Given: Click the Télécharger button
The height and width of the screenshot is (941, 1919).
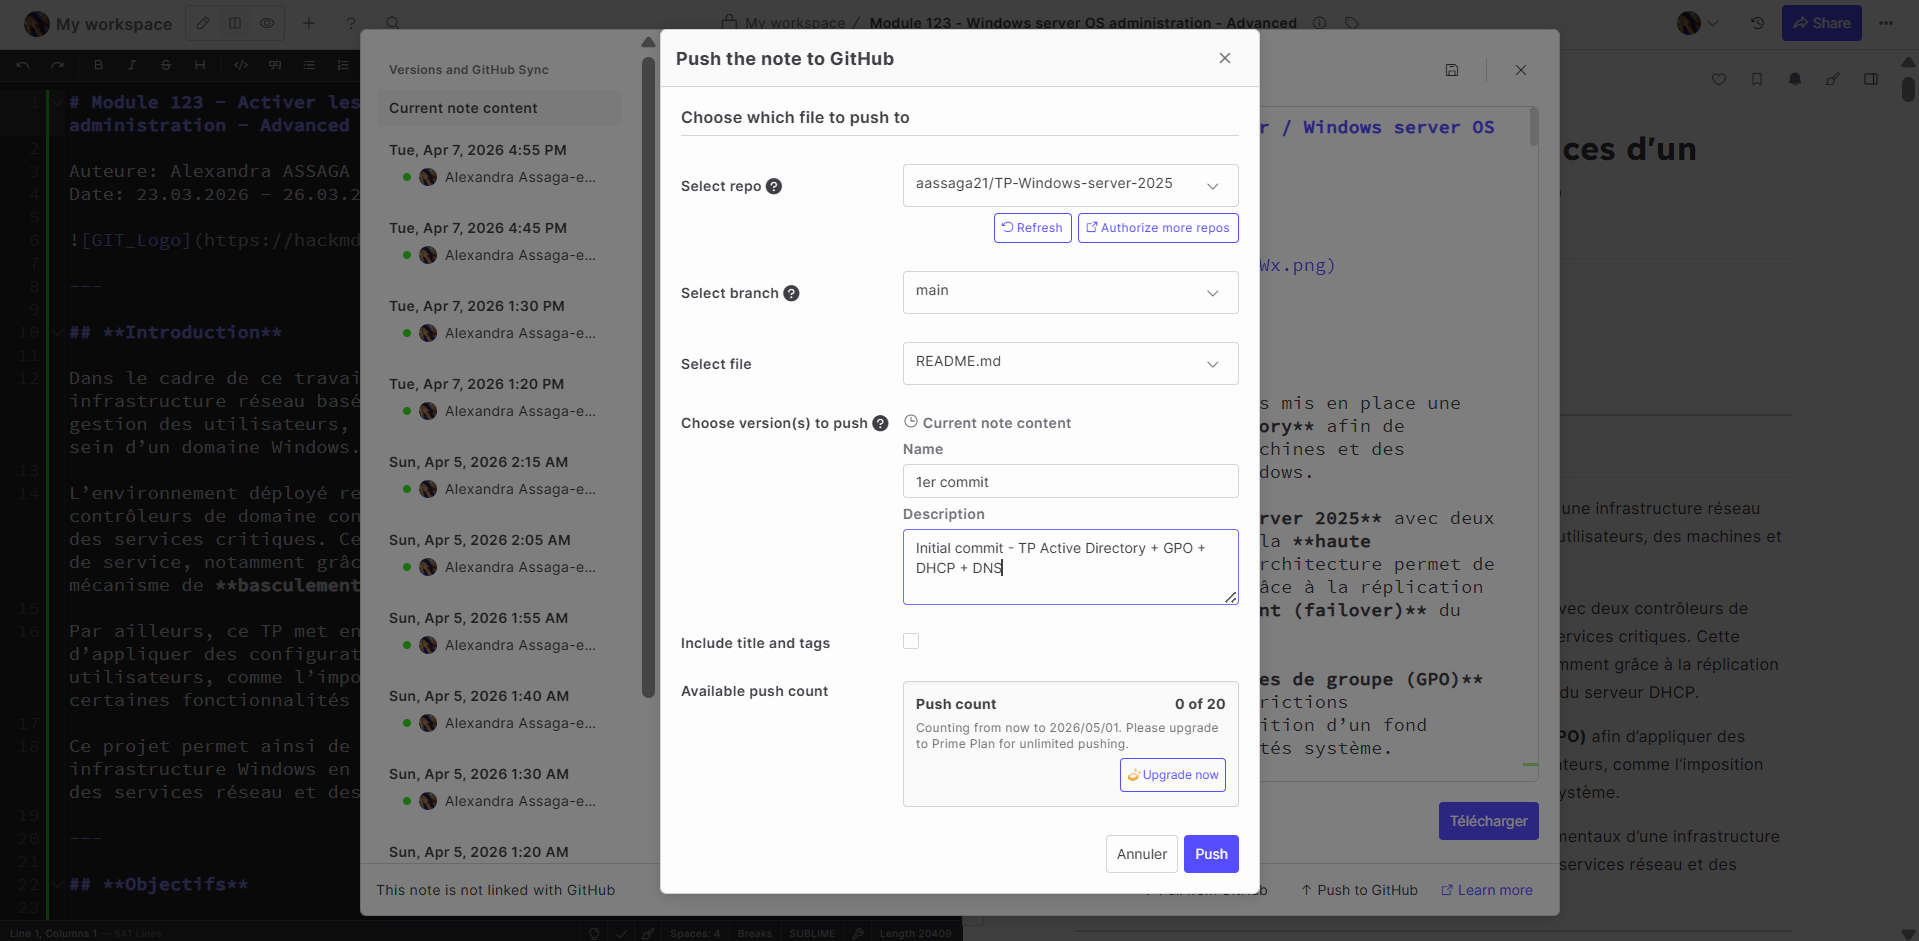Looking at the screenshot, I should pyautogui.click(x=1489, y=821).
